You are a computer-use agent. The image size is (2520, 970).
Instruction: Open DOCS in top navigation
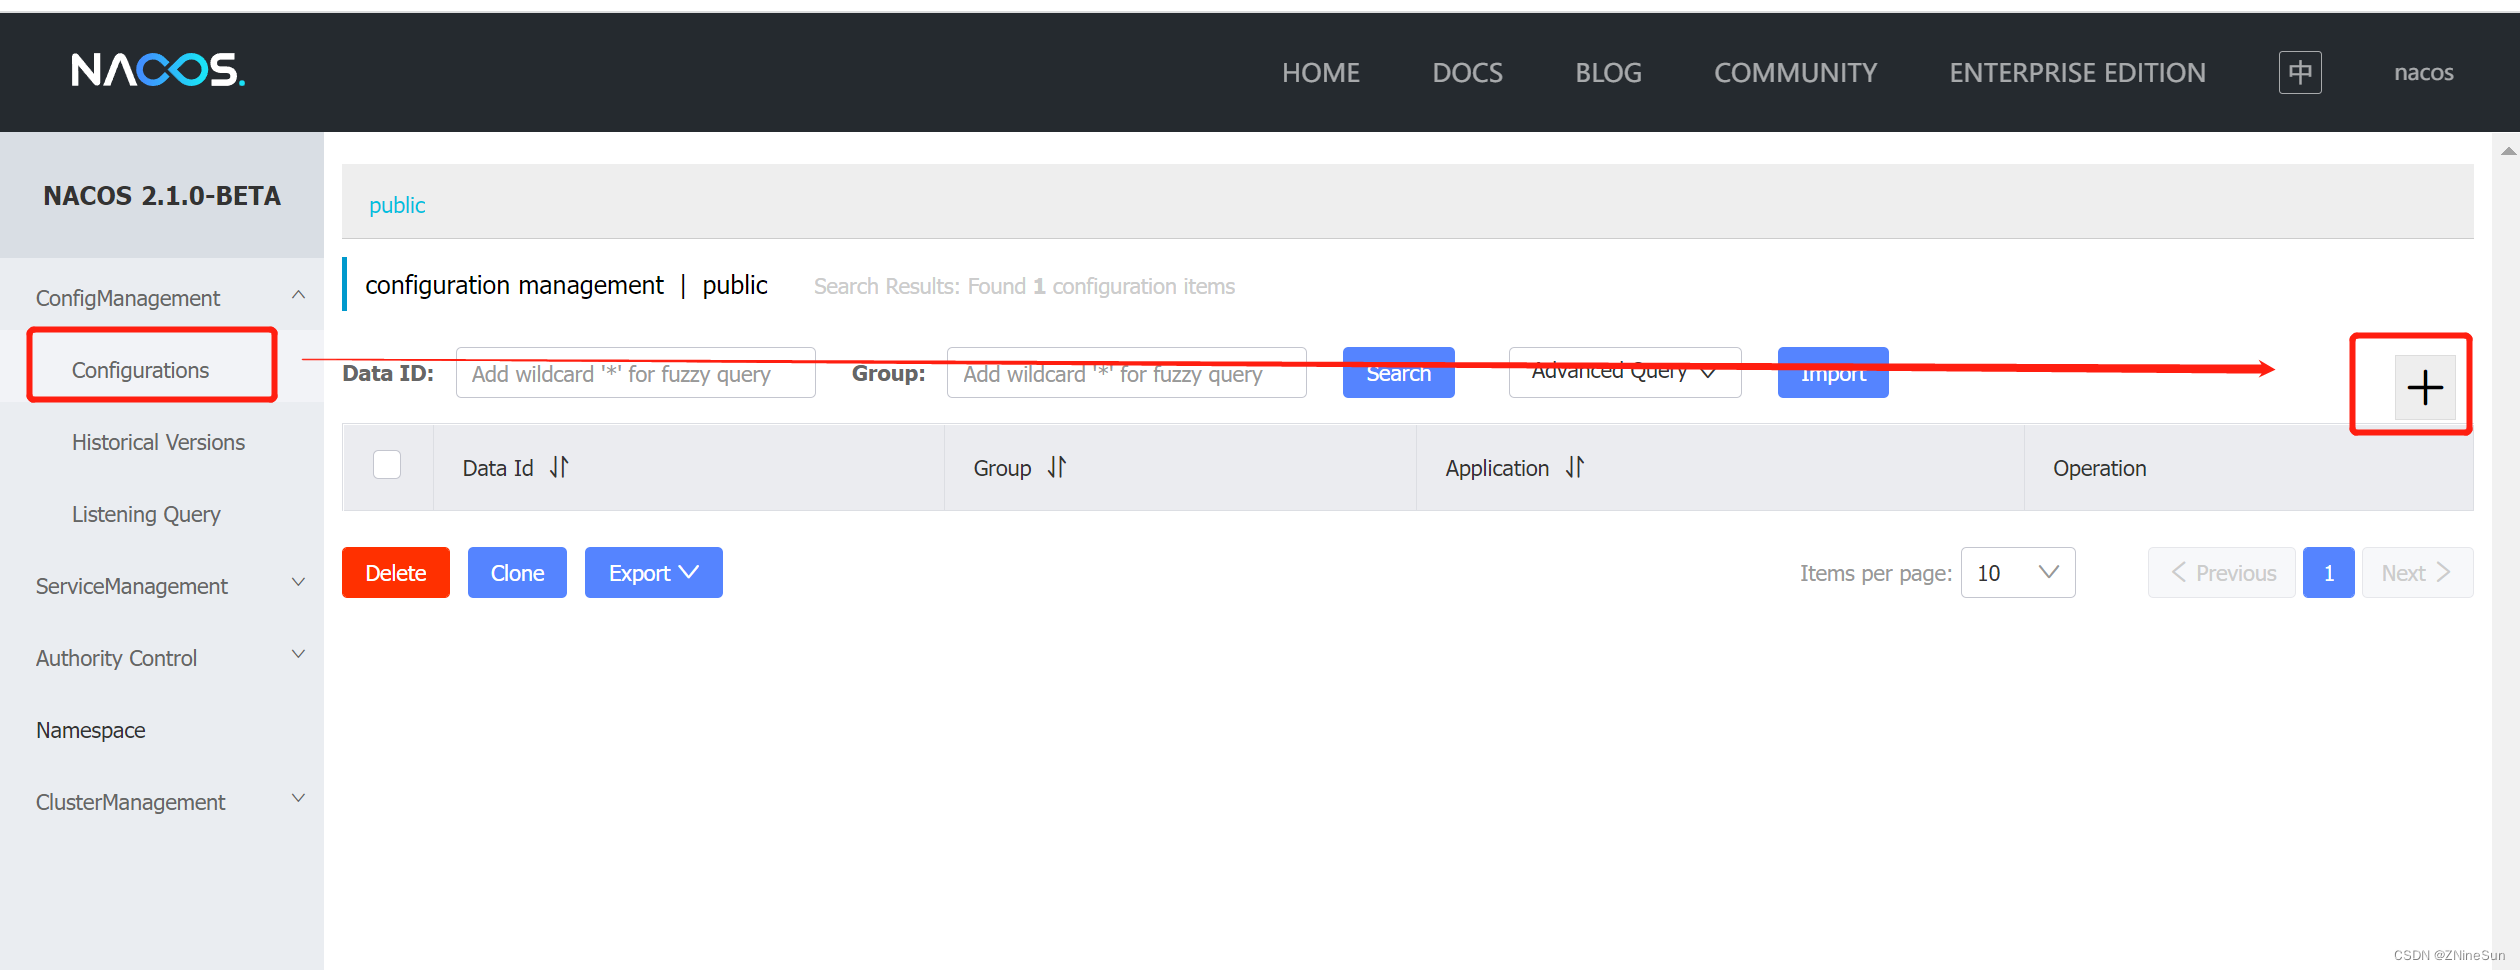click(1467, 72)
